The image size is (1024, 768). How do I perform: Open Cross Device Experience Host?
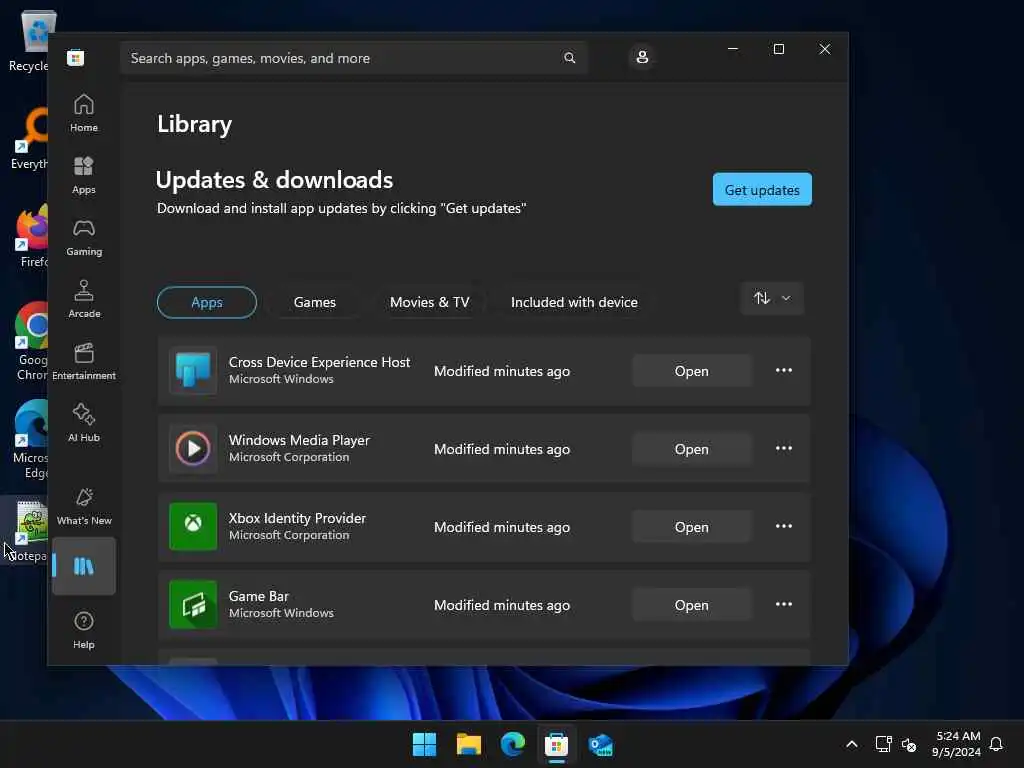(691, 371)
